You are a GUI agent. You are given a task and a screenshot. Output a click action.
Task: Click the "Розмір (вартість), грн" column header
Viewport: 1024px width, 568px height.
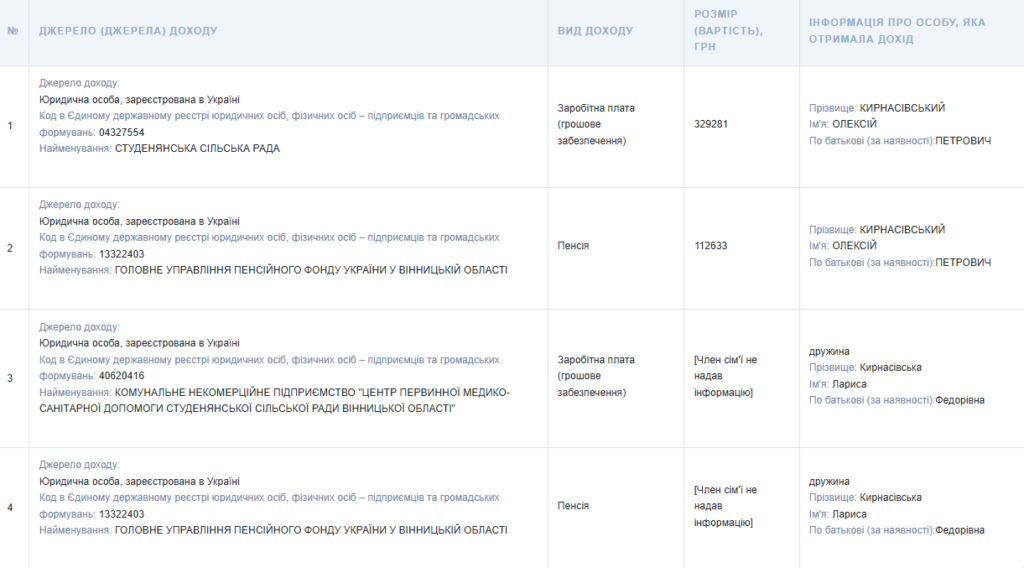[729, 31]
